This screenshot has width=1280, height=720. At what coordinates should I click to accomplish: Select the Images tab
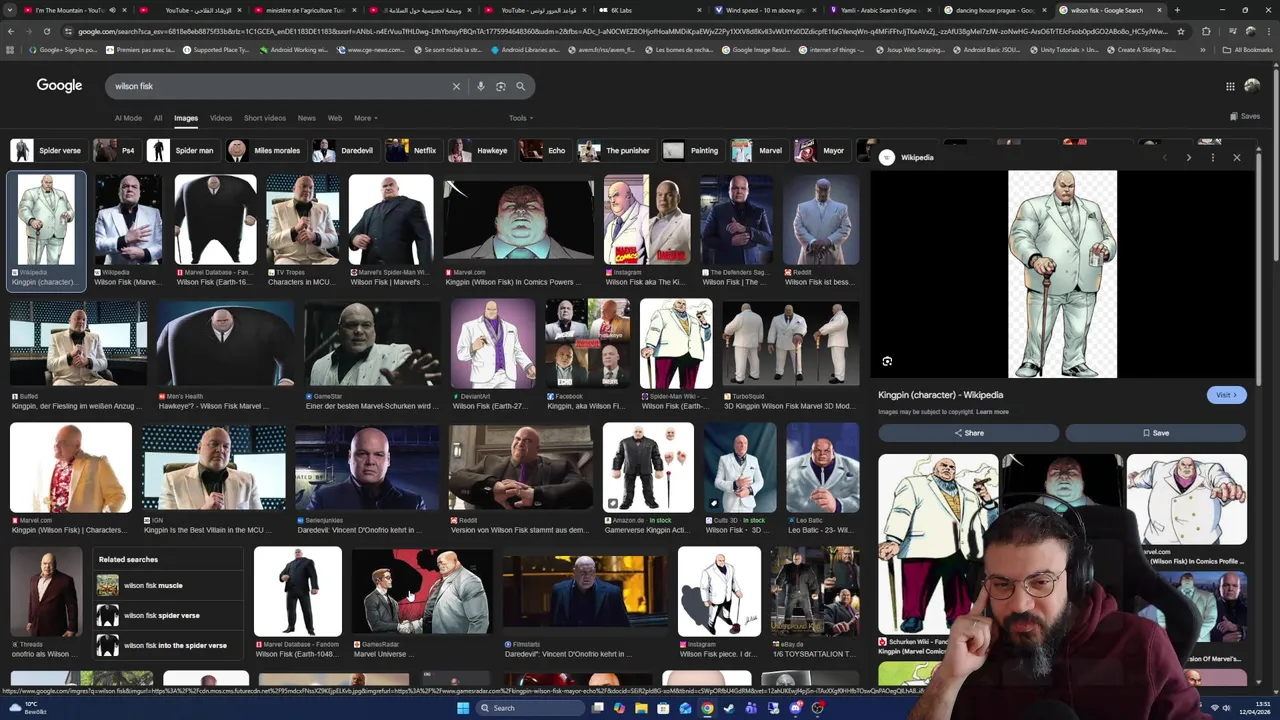click(186, 118)
